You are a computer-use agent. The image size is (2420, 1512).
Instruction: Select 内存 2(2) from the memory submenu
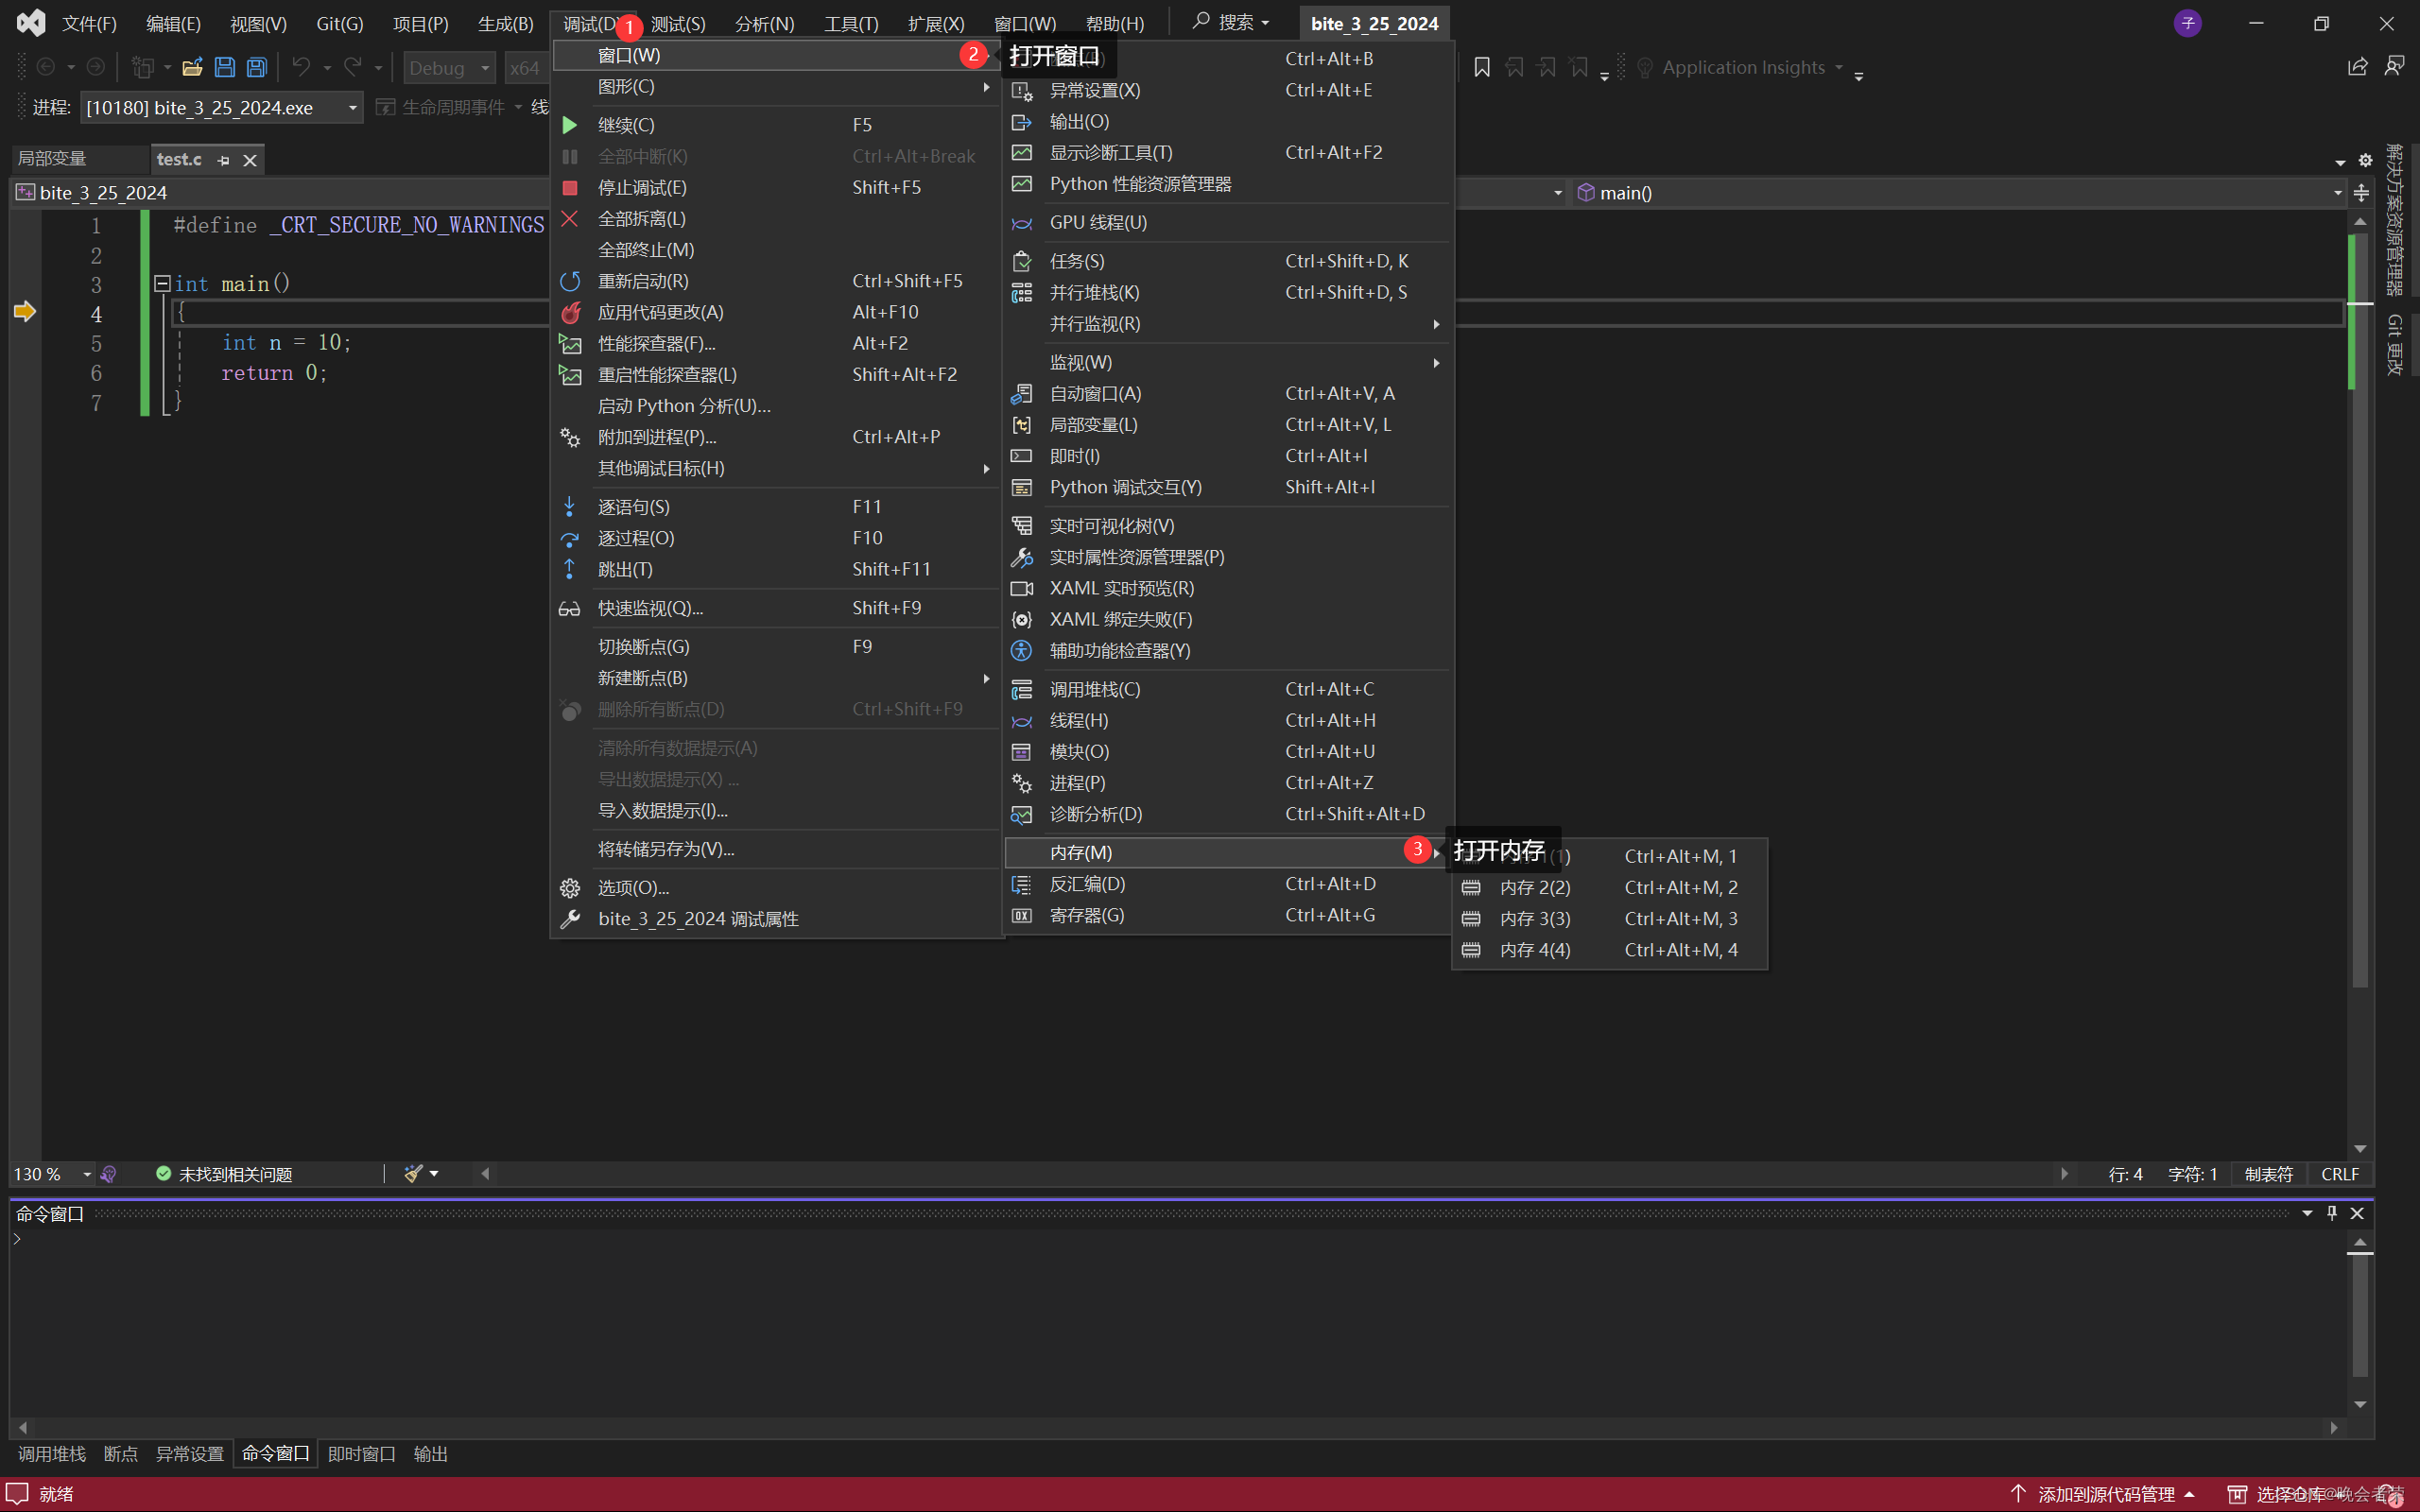click(1609, 888)
